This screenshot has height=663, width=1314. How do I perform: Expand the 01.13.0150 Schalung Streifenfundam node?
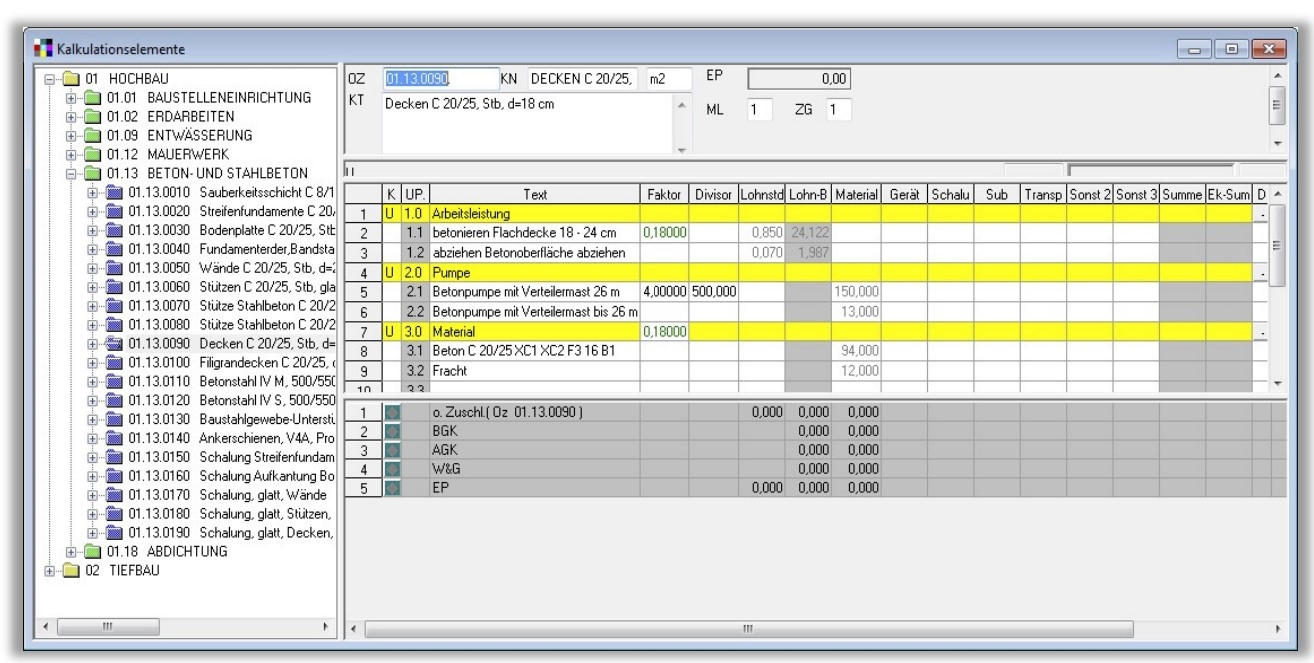(94, 457)
